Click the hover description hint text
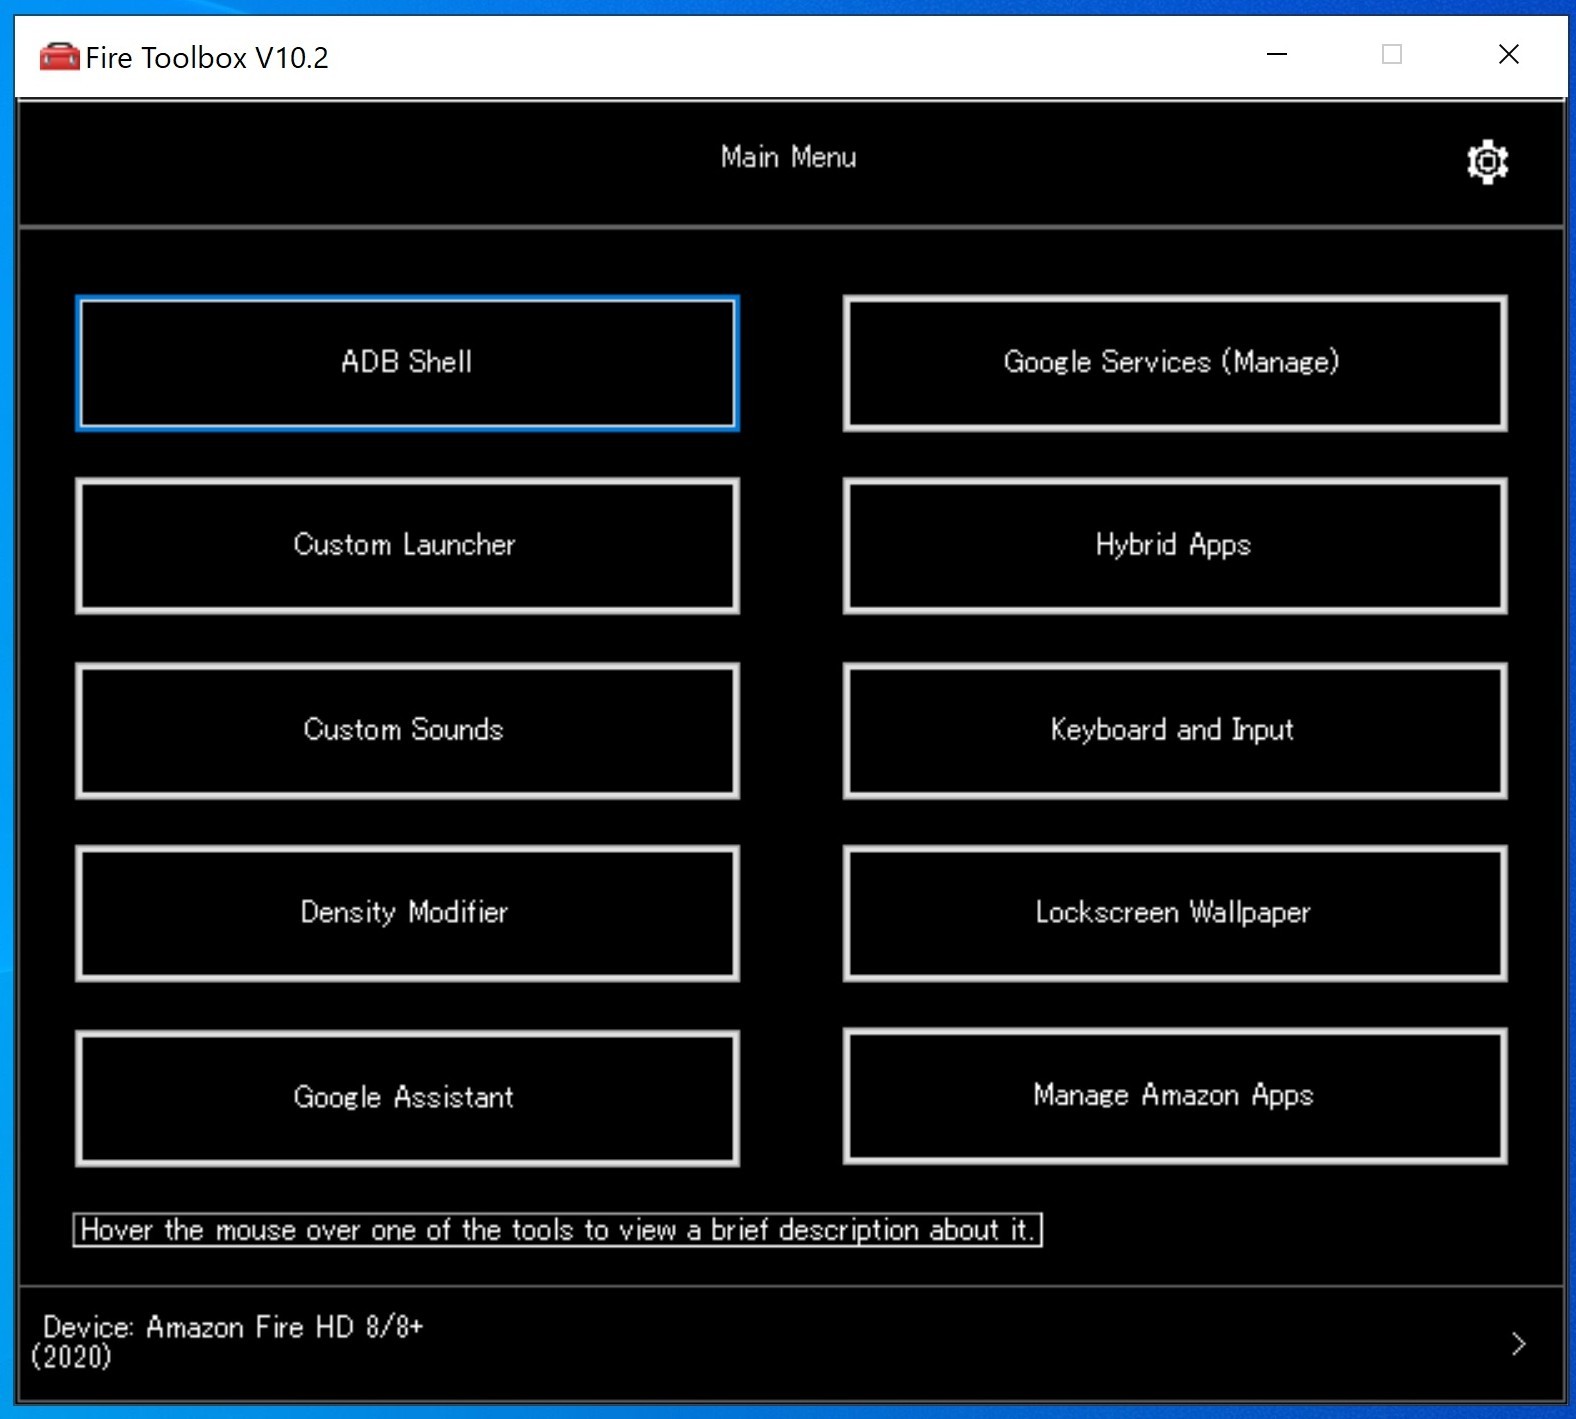1576x1419 pixels. point(557,1230)
